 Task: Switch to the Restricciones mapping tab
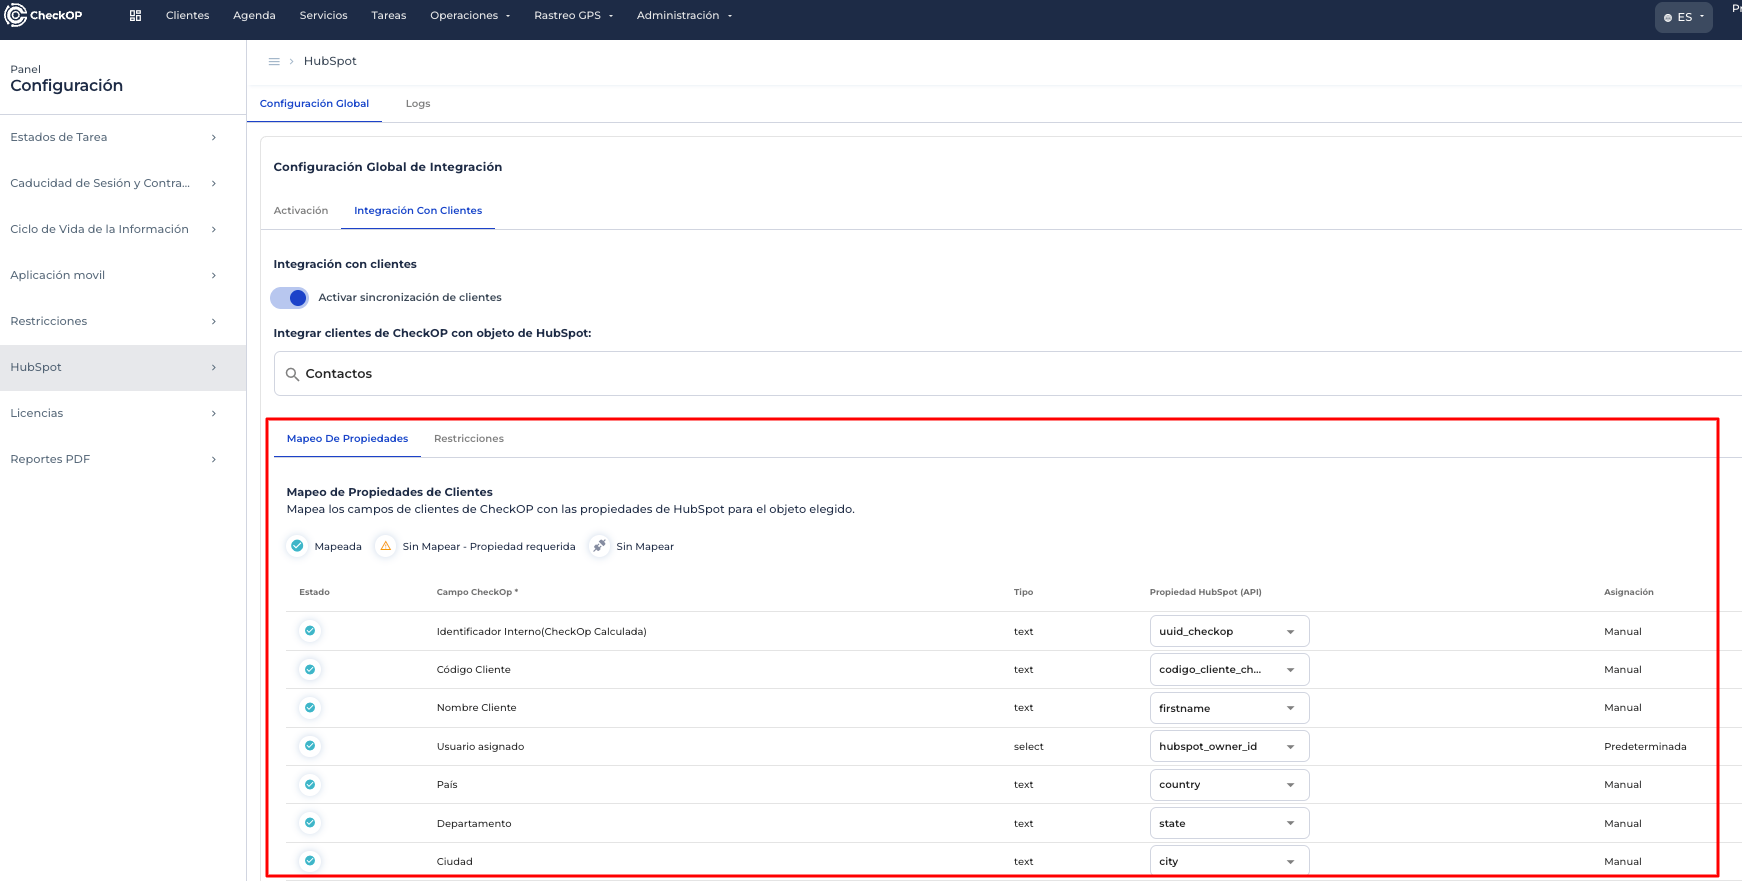click(468, 439)
